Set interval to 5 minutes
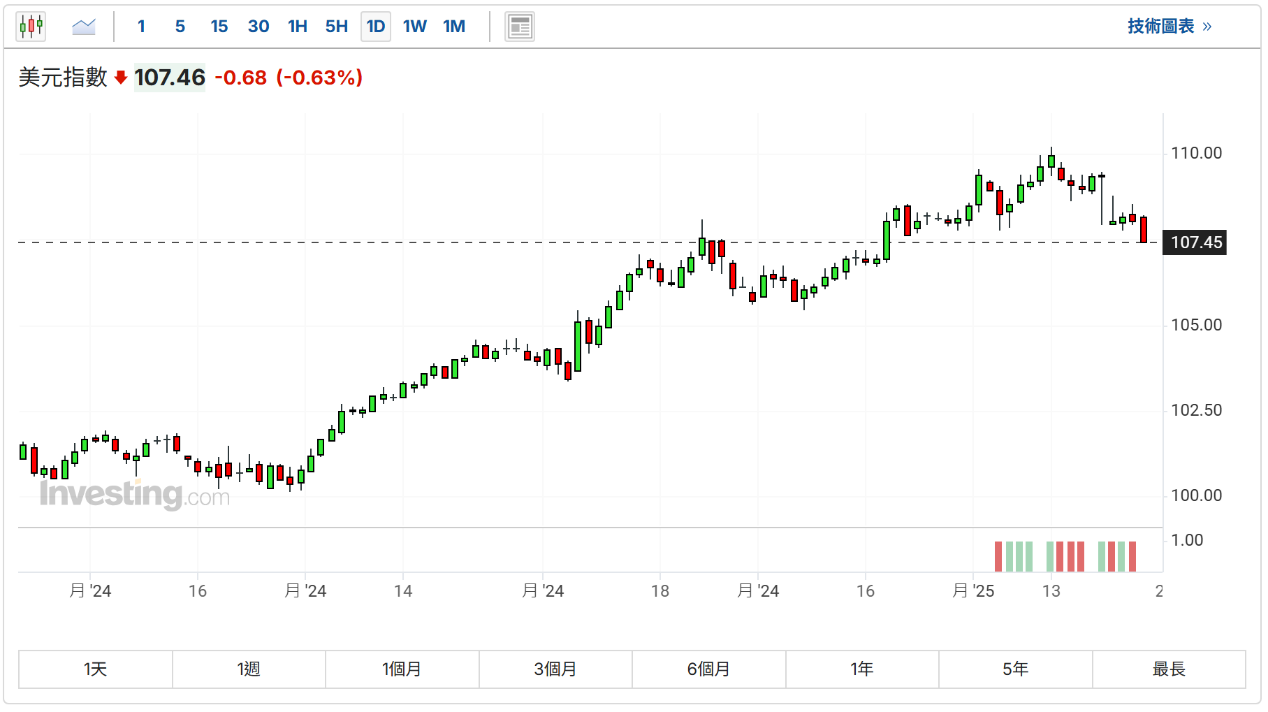This screenshot has height=712, width=1268. coord(180,27)
